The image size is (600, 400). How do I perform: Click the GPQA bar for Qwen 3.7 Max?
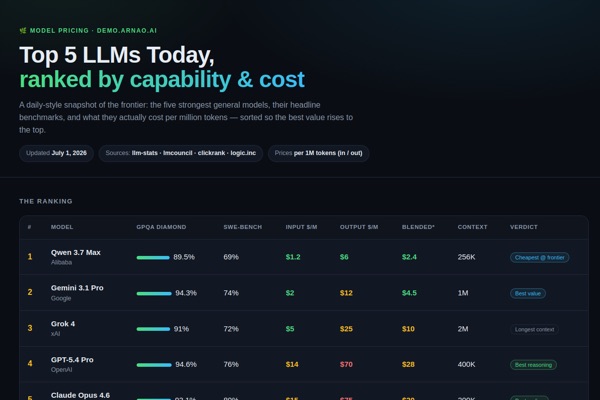tap(153, 258)
